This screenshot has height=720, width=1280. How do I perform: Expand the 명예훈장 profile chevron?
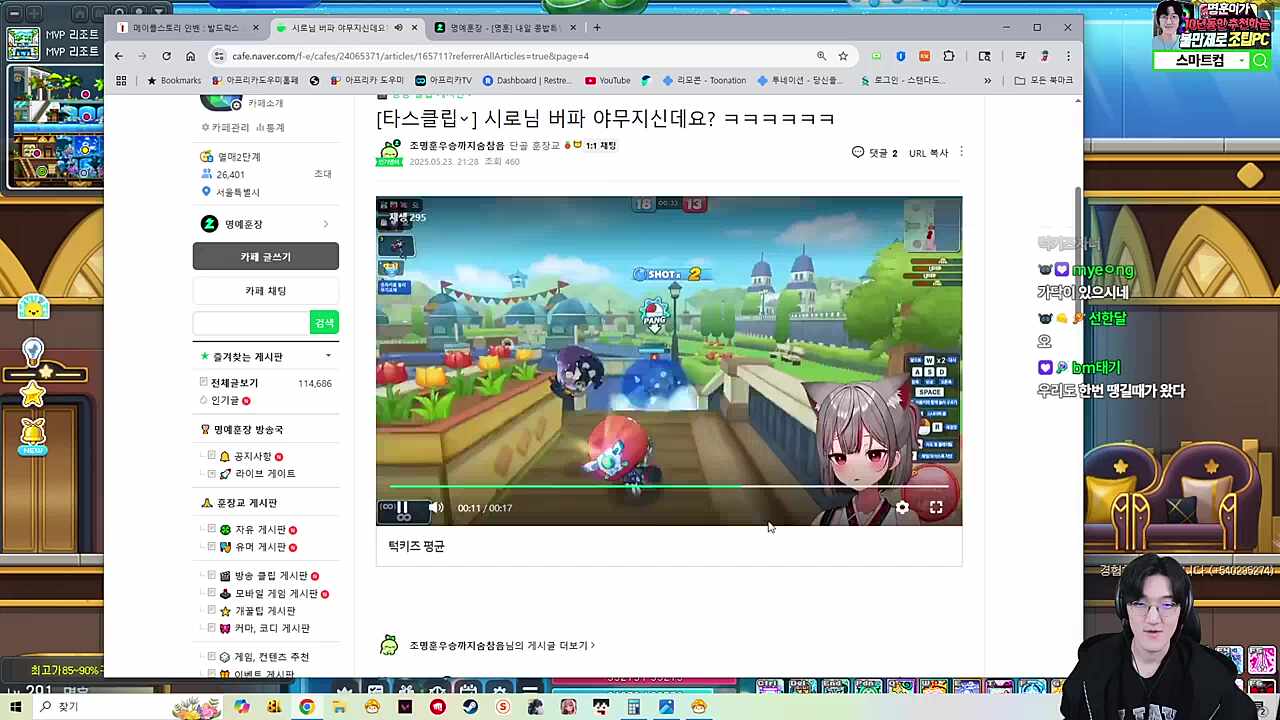point(325,224)
